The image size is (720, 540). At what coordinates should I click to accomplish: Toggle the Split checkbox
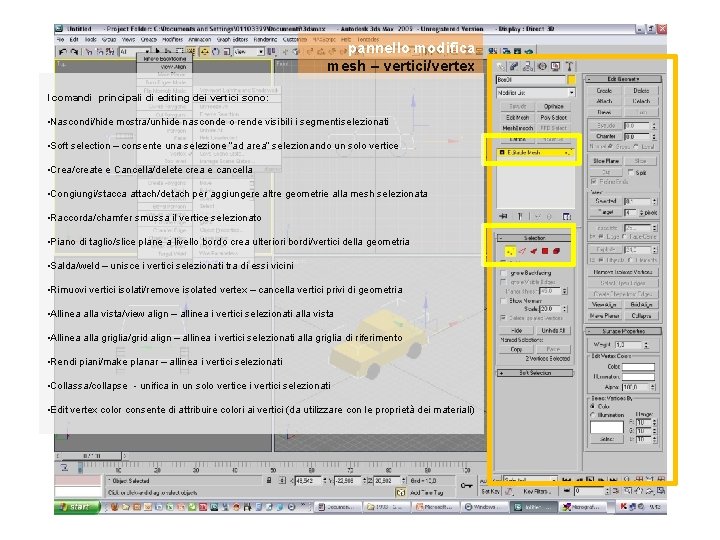click(x=630, y=173)
